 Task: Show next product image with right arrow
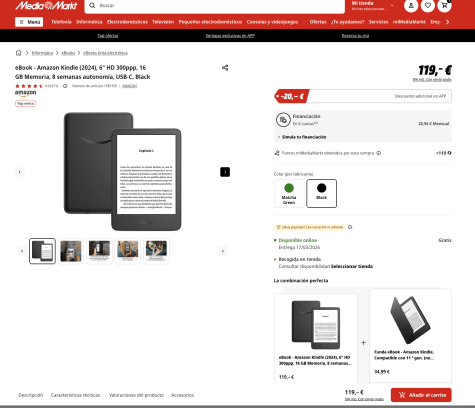(x=225, y=172)
